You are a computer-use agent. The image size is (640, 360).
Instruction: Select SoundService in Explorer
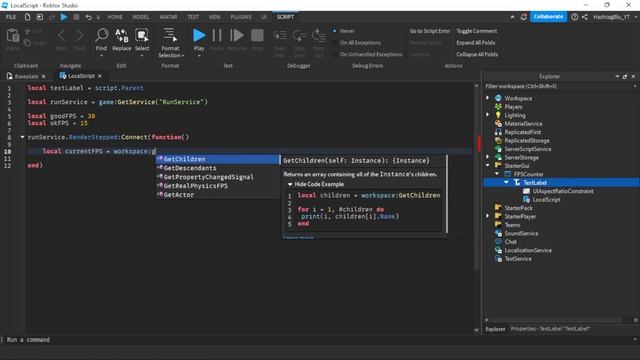(x=521, y=233)
